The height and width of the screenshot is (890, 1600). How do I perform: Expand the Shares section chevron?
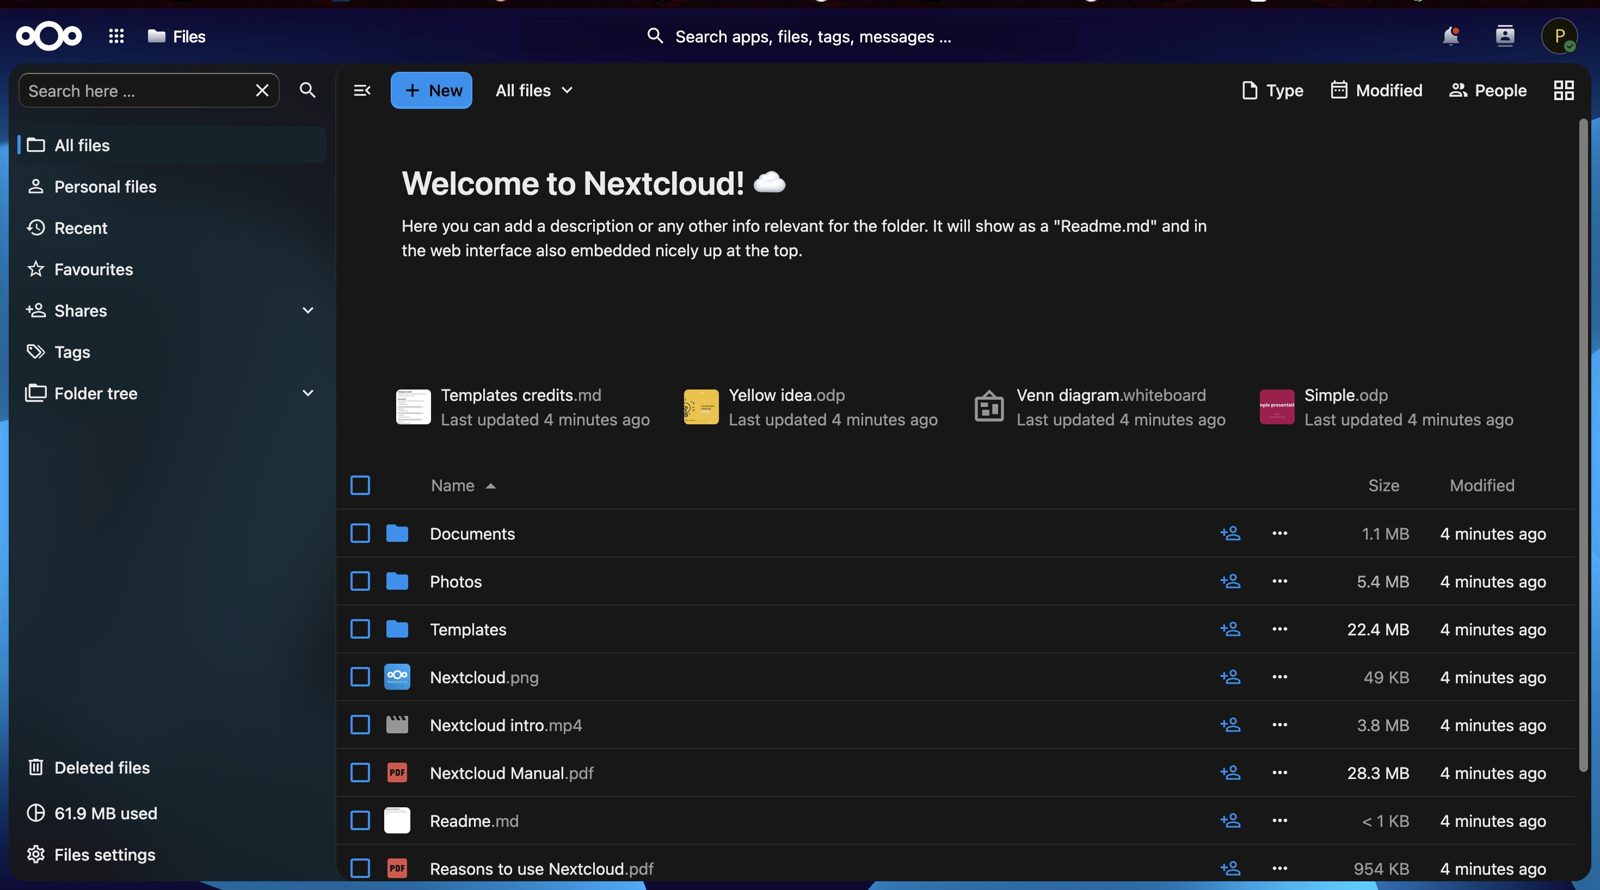tap(308, 310)
